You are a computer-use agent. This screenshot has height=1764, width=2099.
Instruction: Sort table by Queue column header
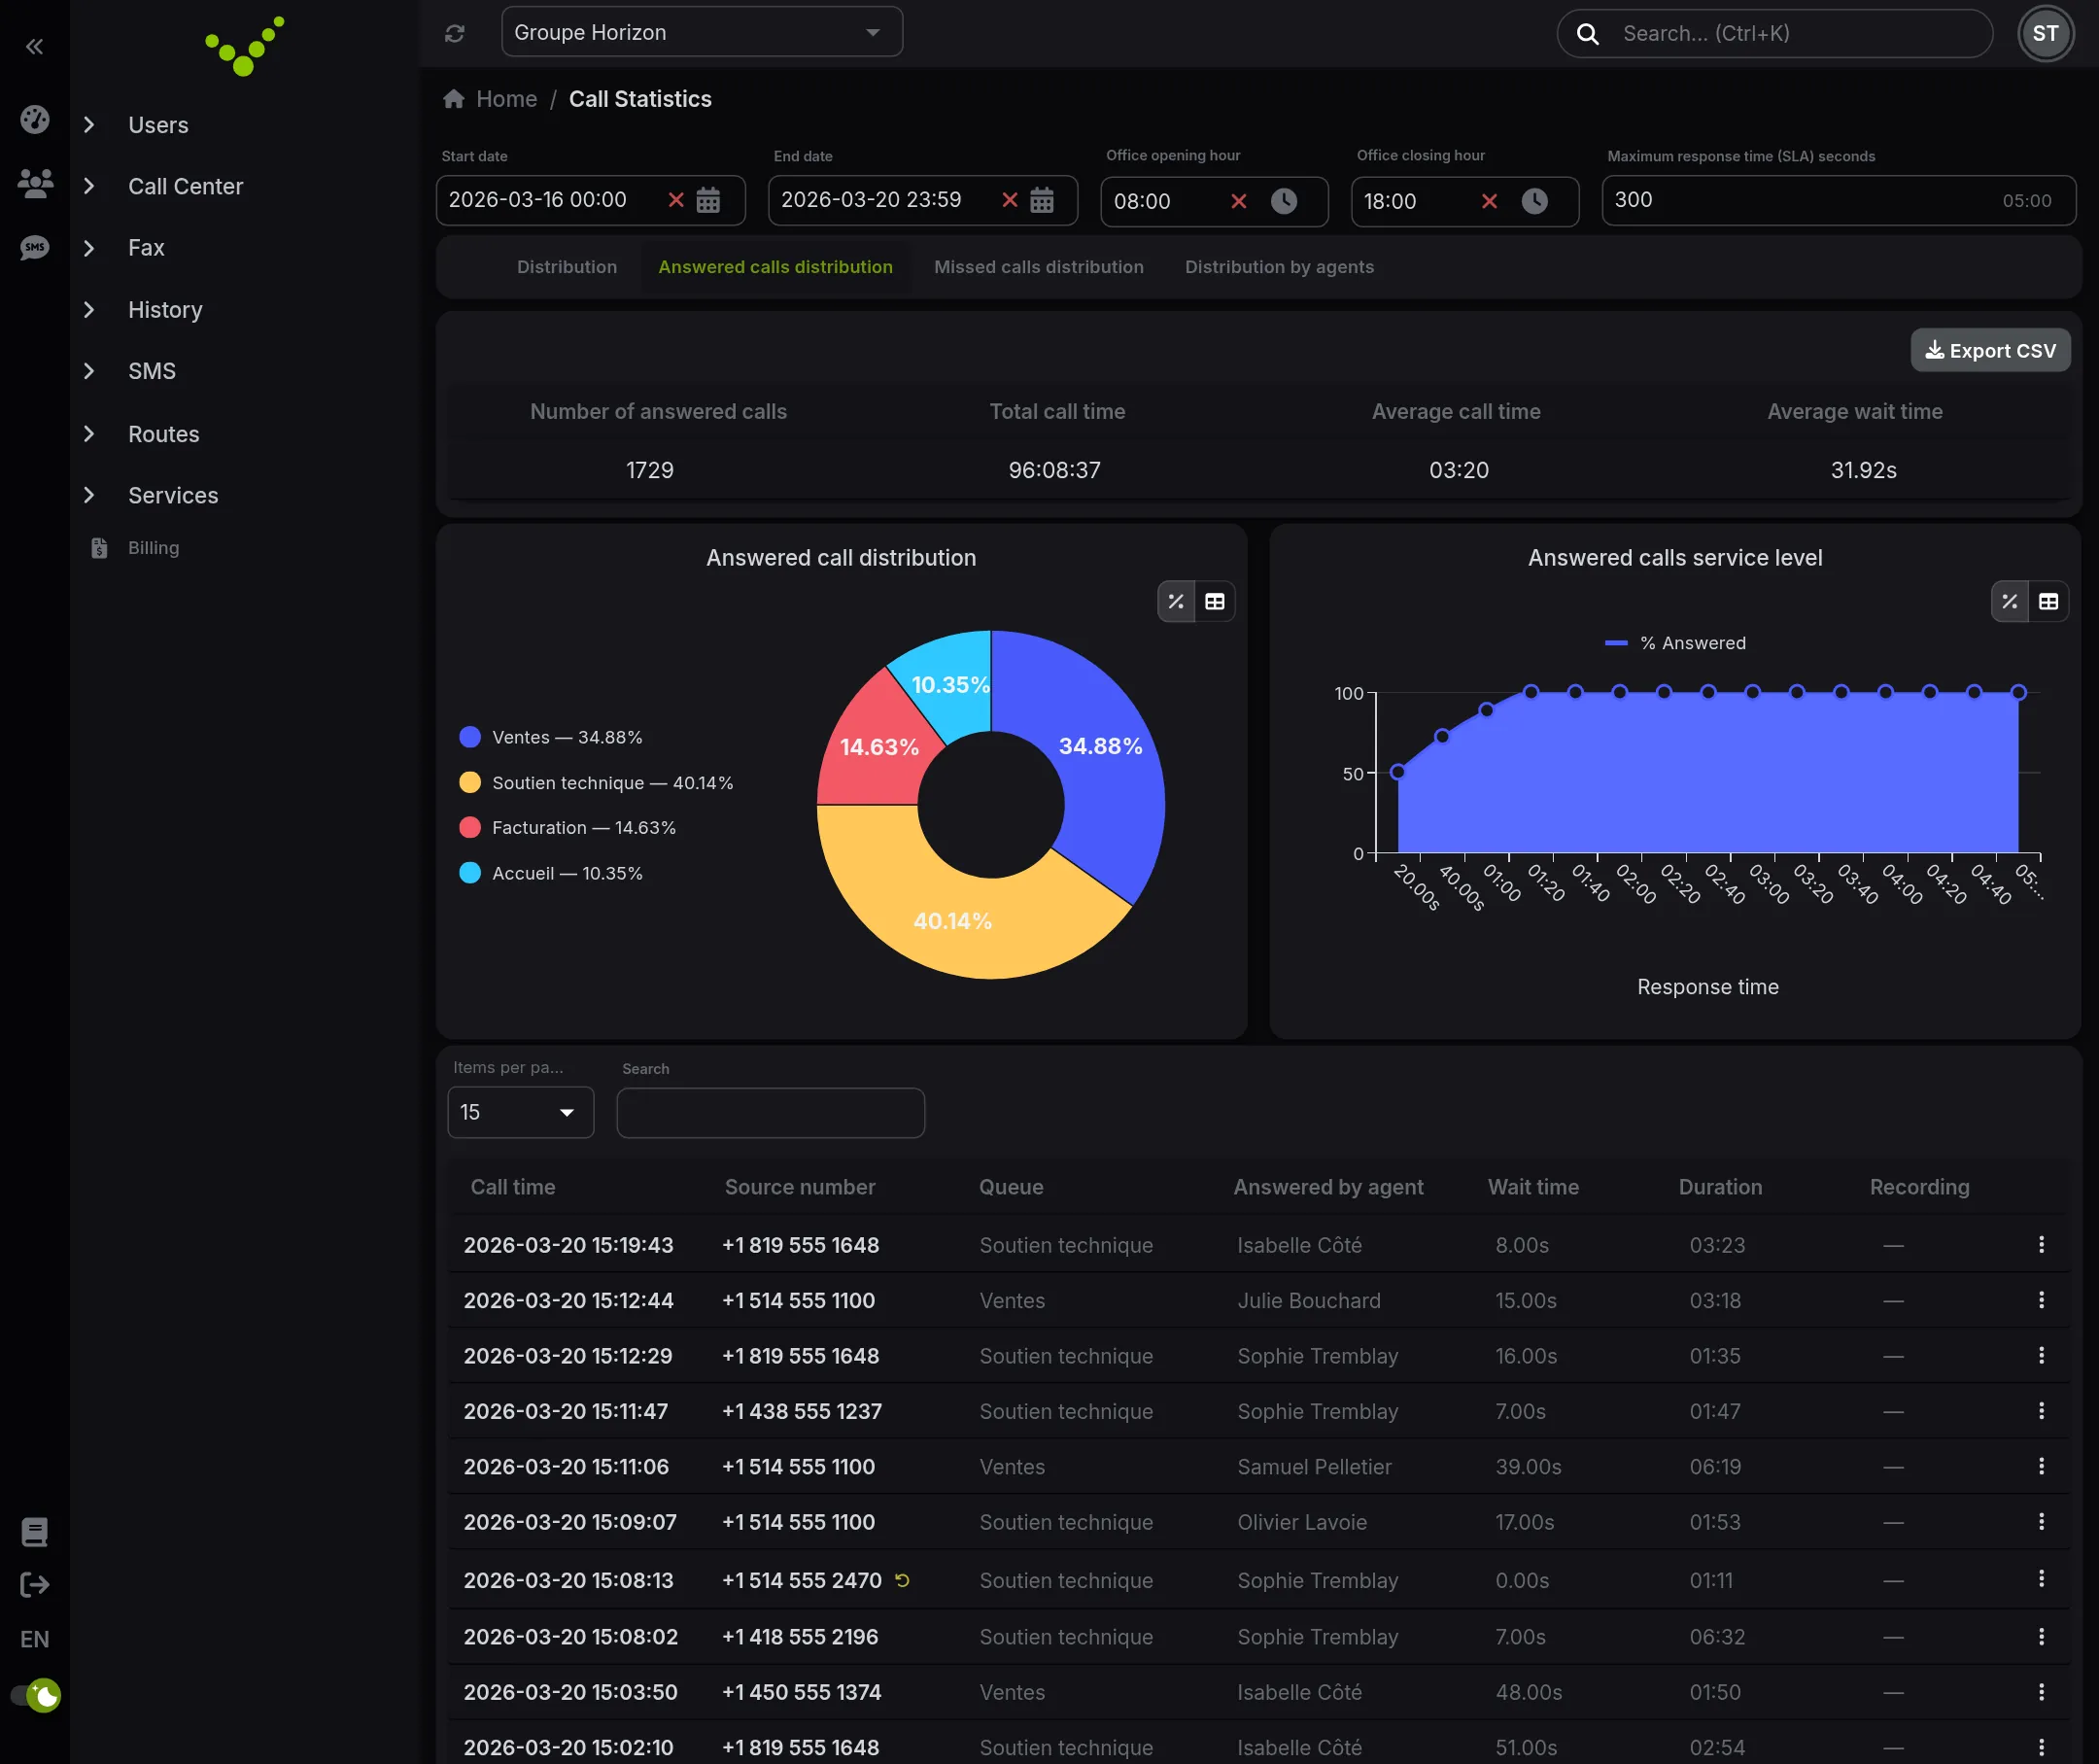pyautogui.click(x=1011, y=1187)
